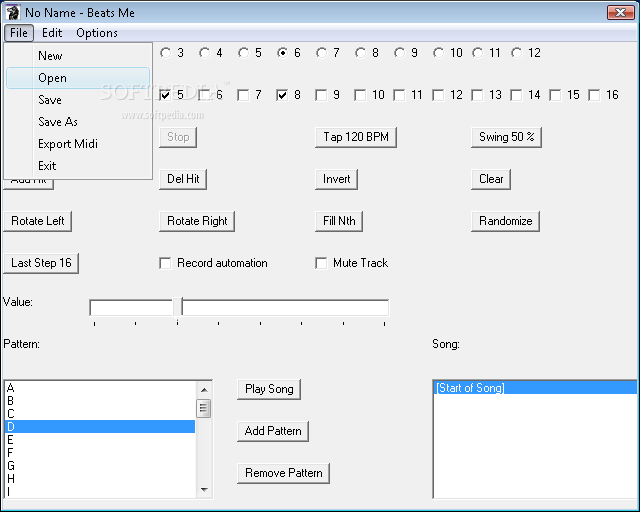Click the Stop button
640x512 pixels.
(178, 137)
